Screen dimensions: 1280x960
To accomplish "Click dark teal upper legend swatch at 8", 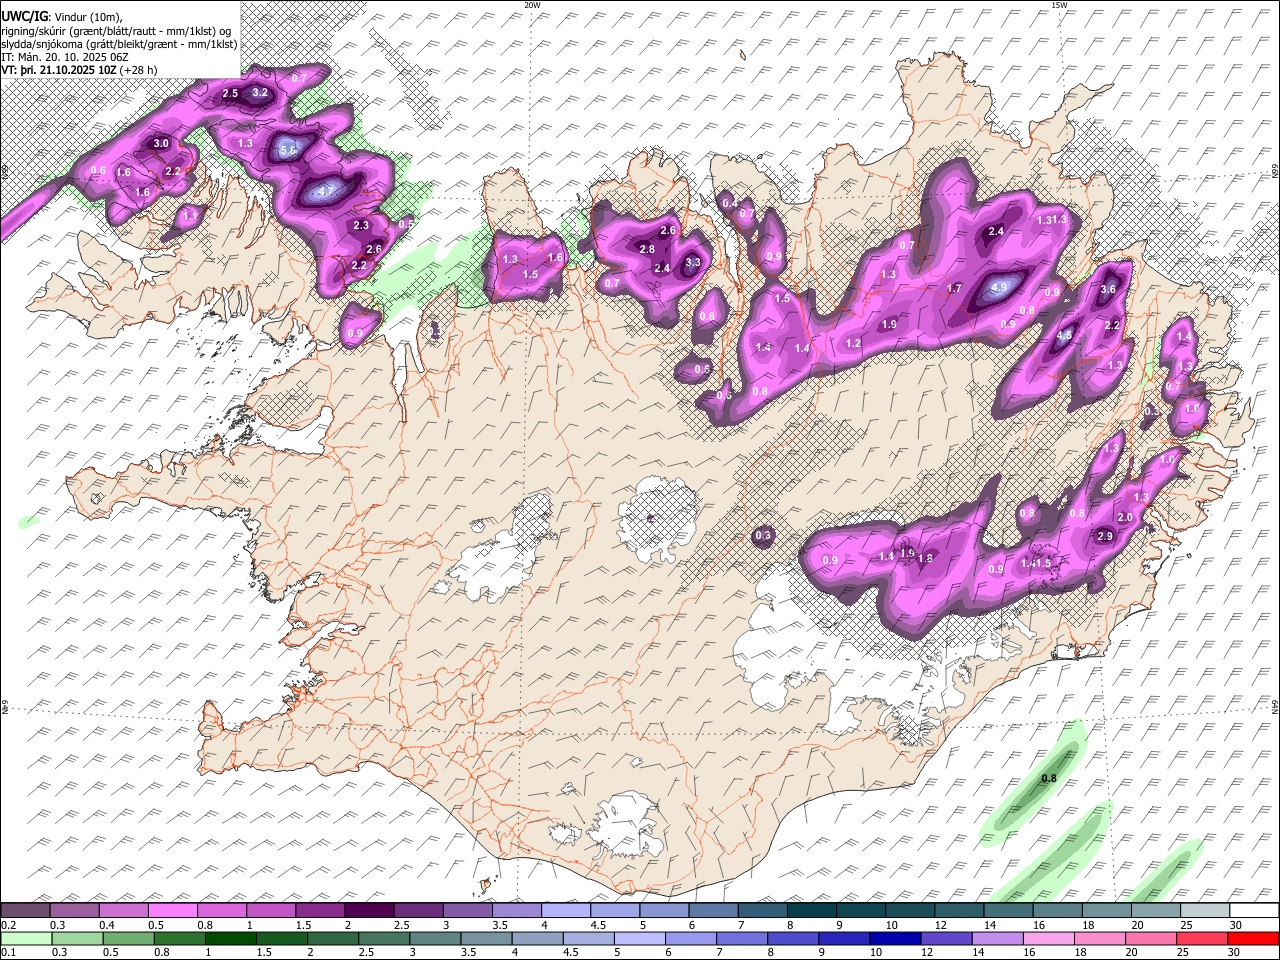I will (x=810, y=910).
